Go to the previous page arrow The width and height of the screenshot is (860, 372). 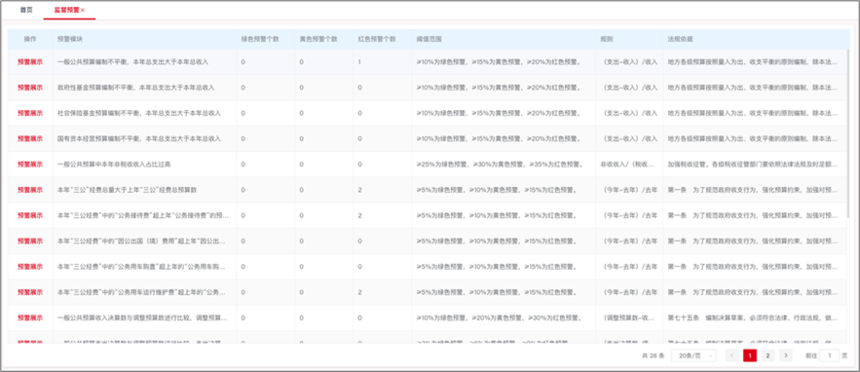point(732,356)
